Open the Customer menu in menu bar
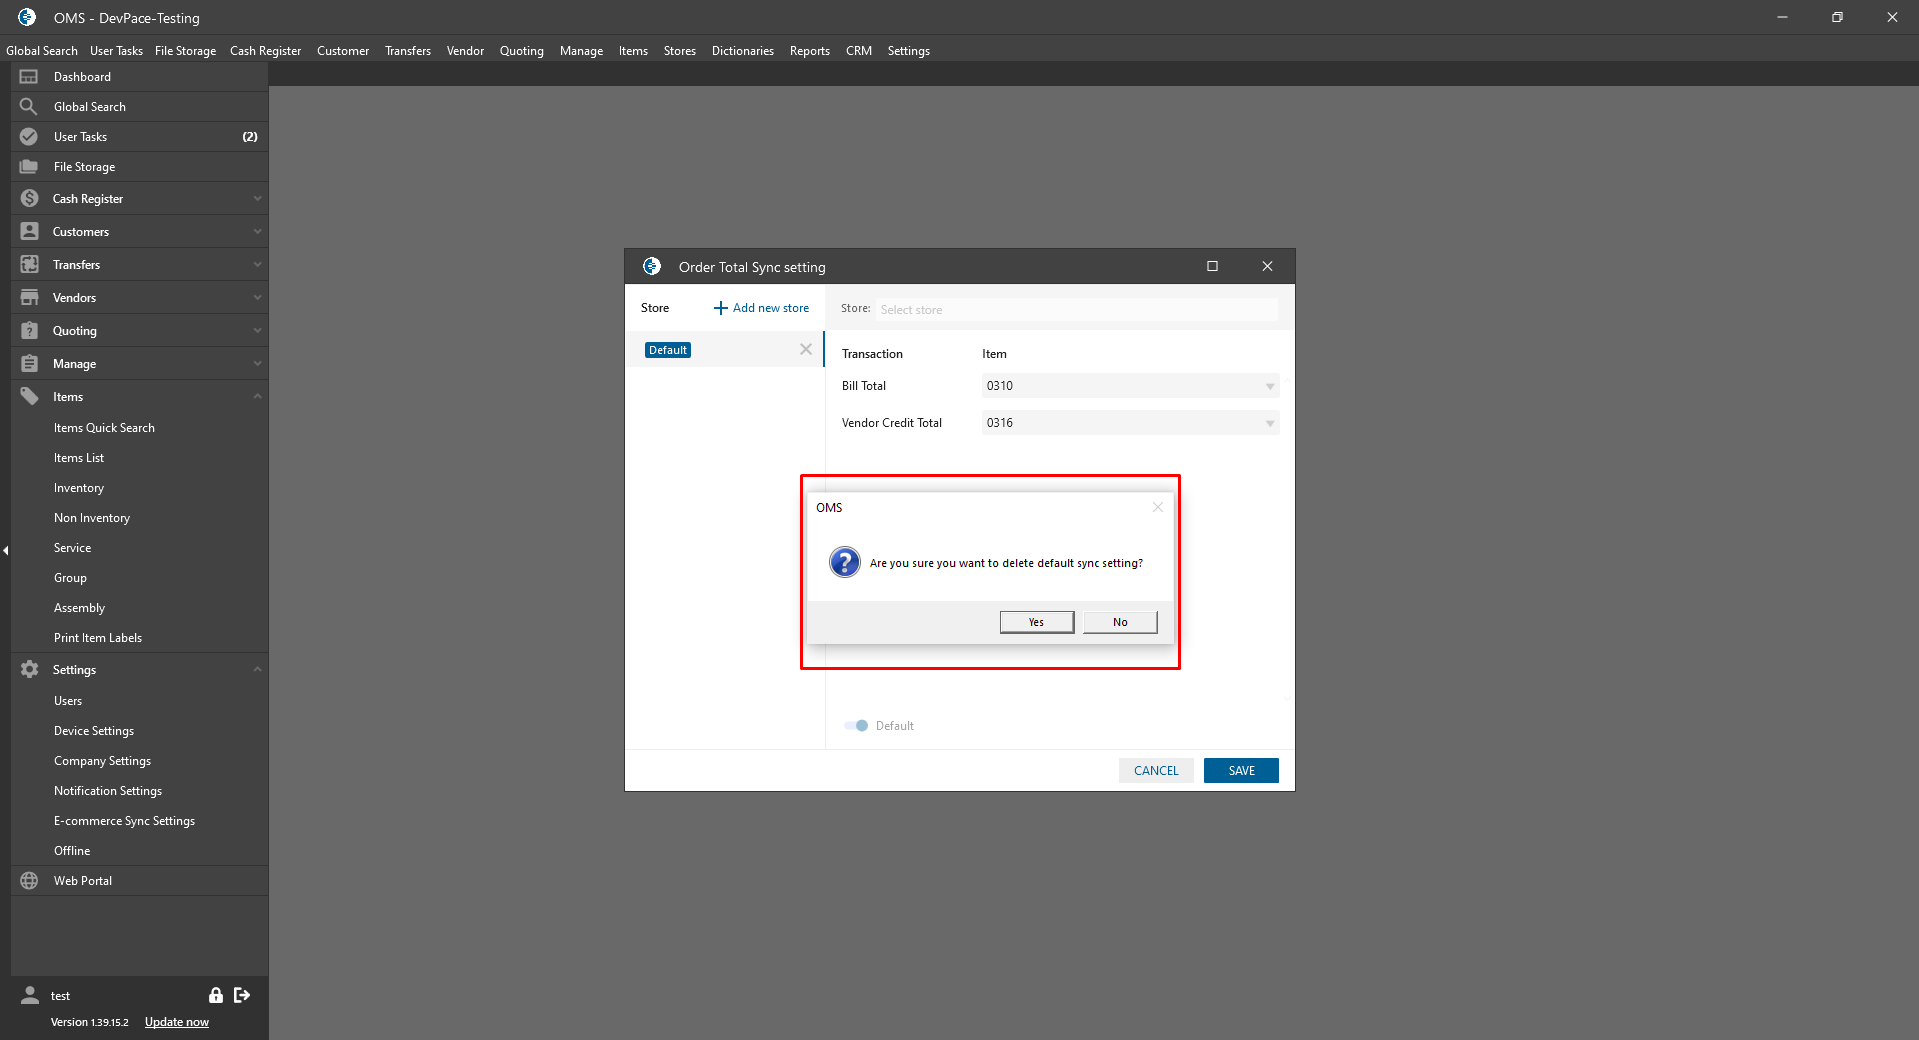Image resolution: width=1919 pixels, height=1040 pixels. (343, 51)
